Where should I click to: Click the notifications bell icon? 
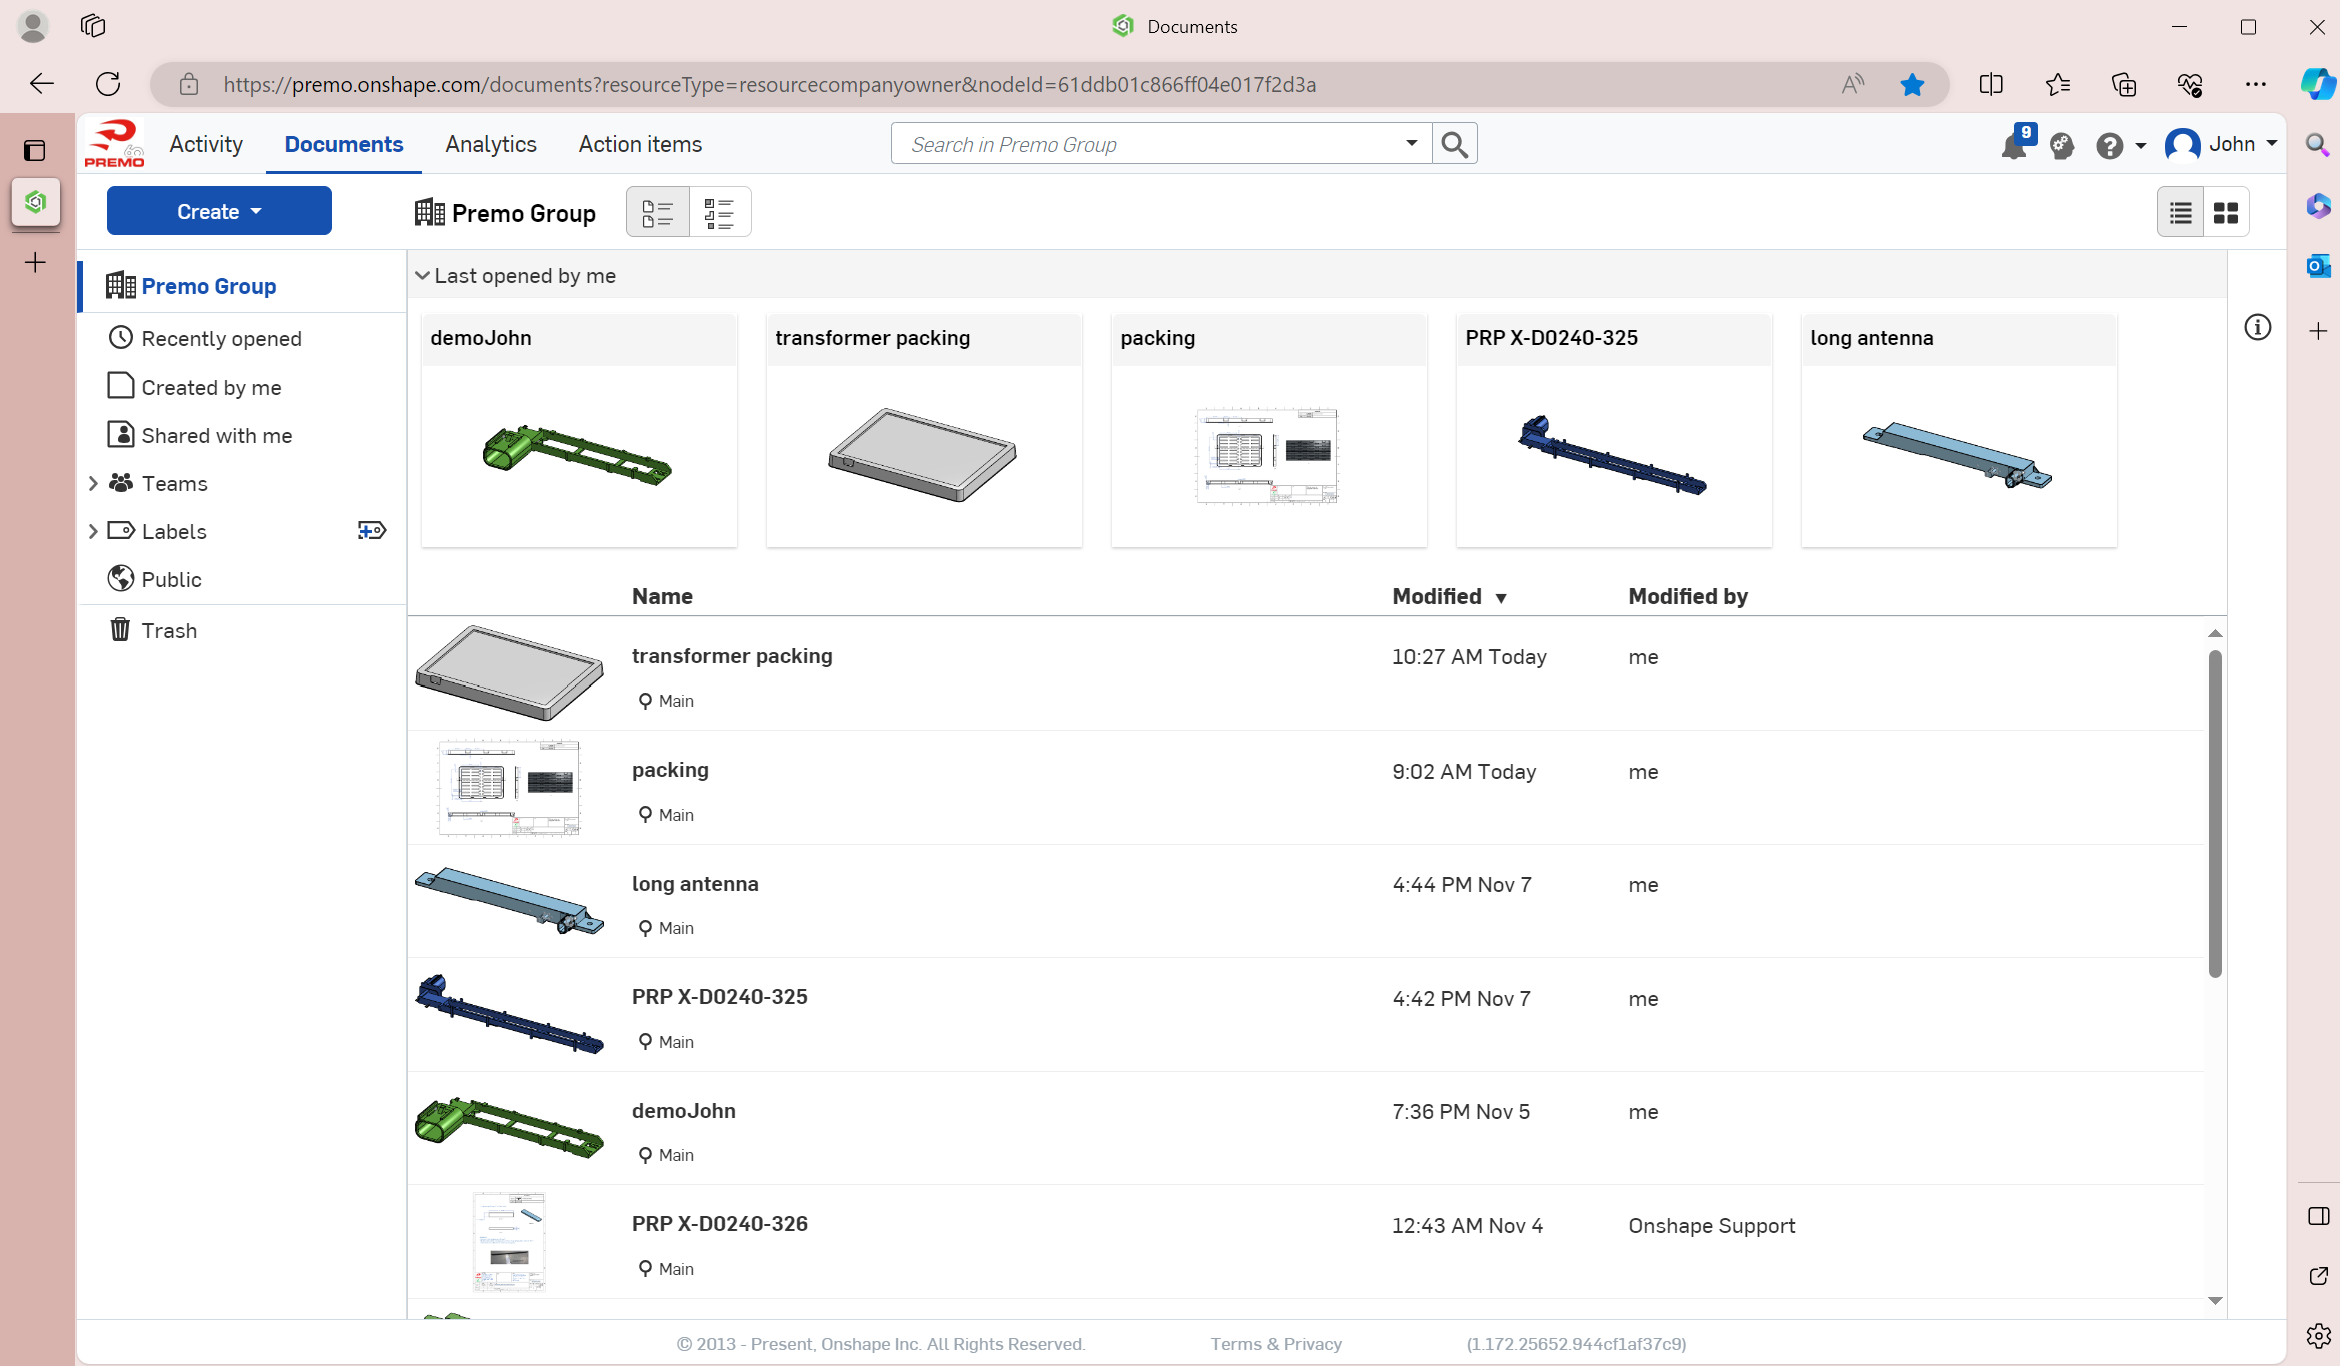pyautogui.click(x=2013, y=147)
